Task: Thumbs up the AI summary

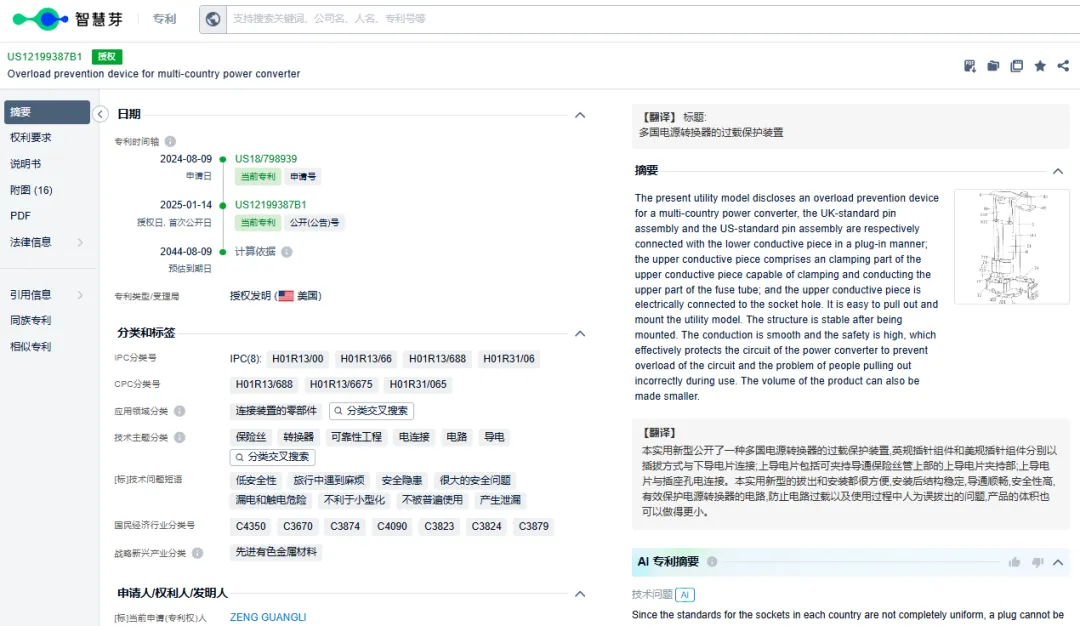Action: click(1015, 563)
